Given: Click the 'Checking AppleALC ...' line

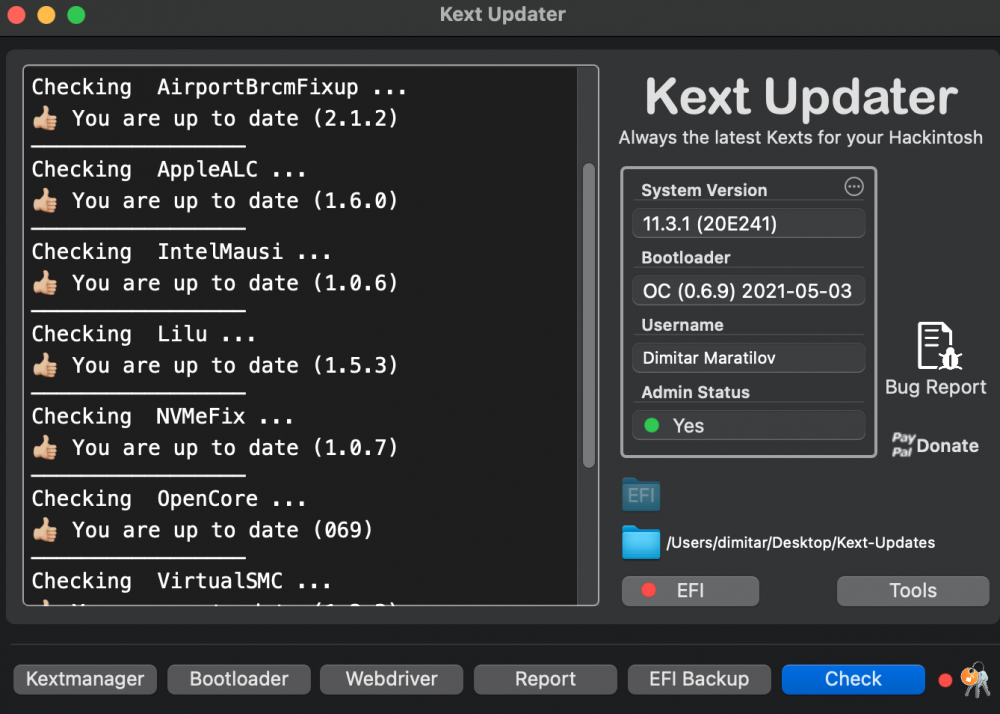Looking at the screenshot, I should [x=168, y=169].
